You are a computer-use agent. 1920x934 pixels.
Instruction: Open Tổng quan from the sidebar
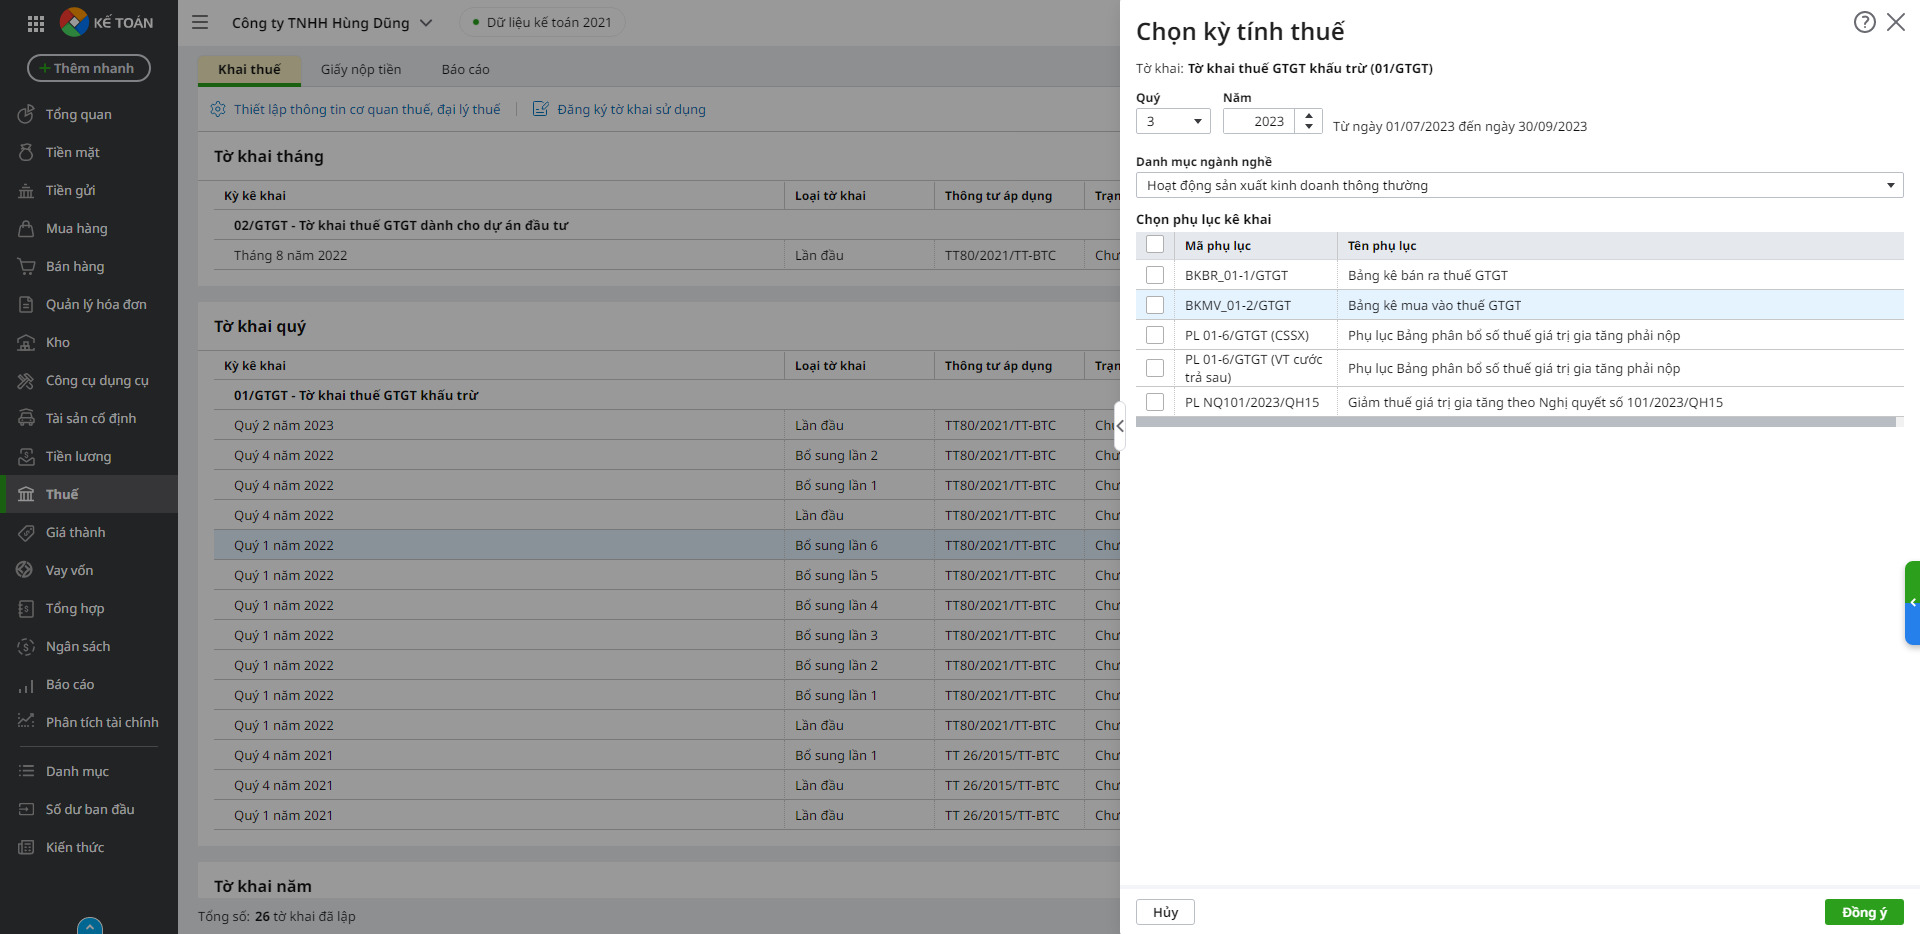[89, 114]
